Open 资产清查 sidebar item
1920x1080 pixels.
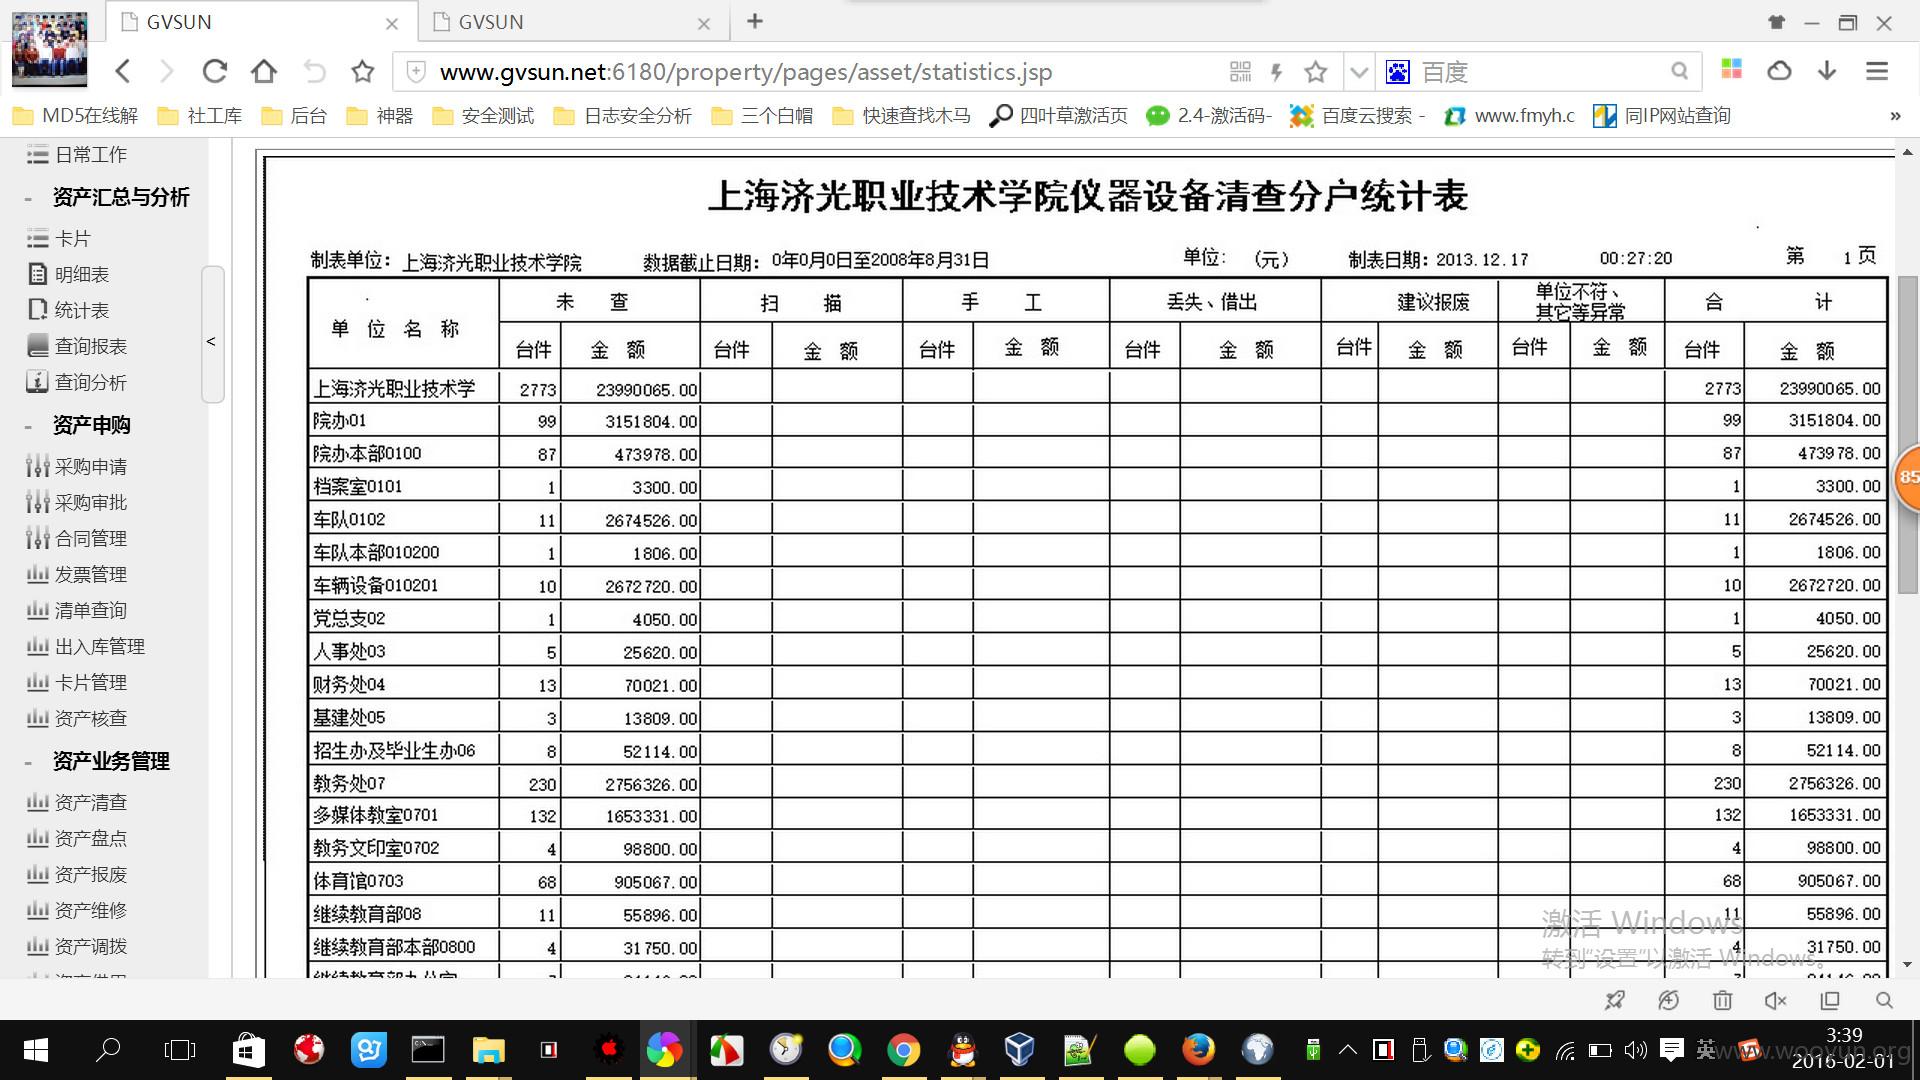tap(77, 803)
